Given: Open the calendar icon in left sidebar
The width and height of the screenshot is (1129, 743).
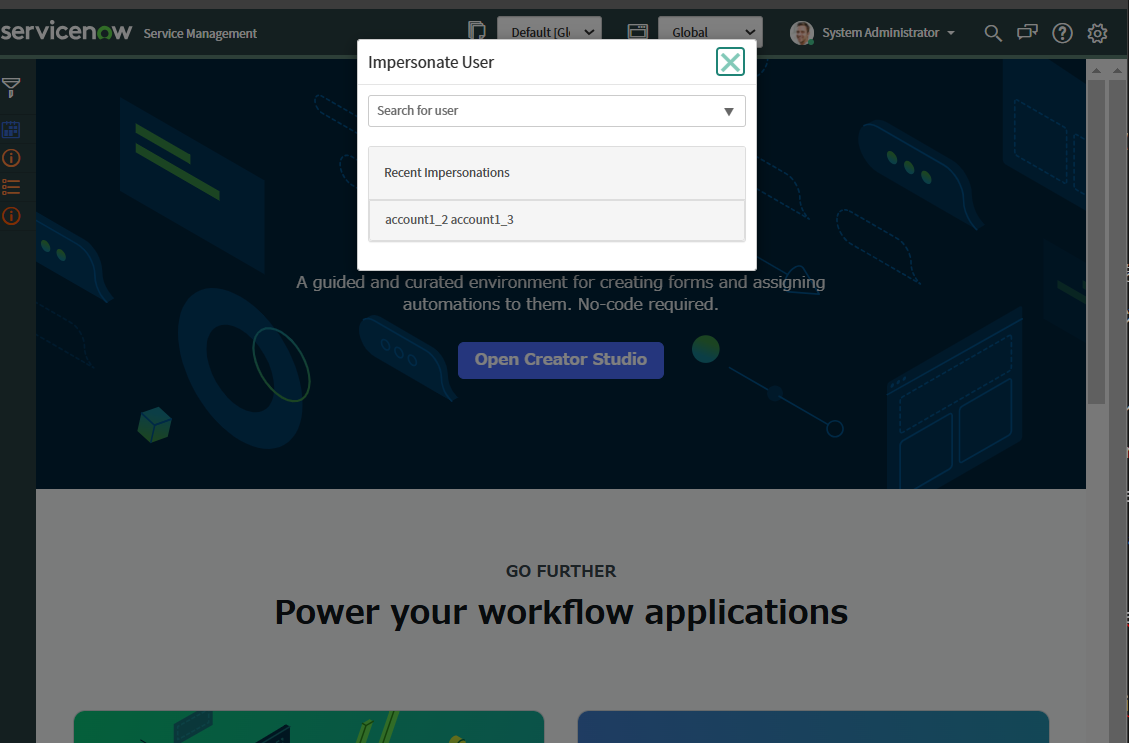Looking at the screenshot, I should coord(11,129).
